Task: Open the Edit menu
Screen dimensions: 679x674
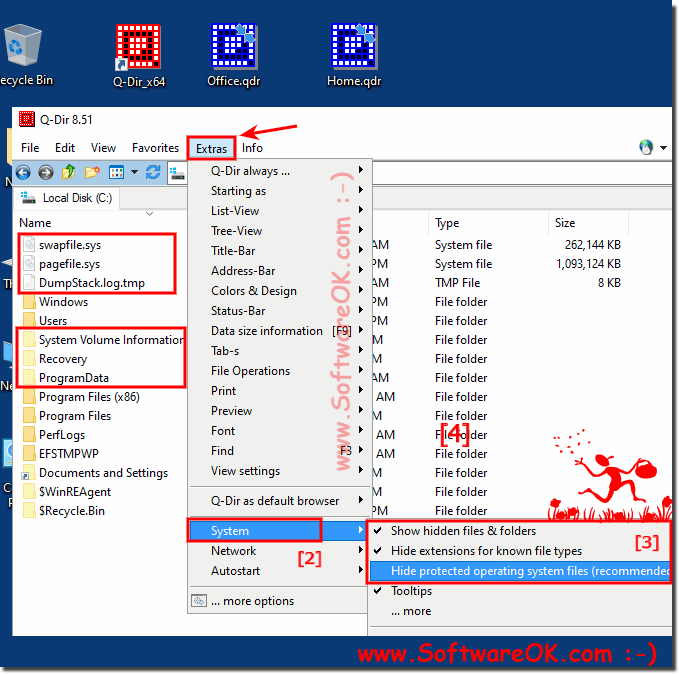Action: (x=65, y=148)
